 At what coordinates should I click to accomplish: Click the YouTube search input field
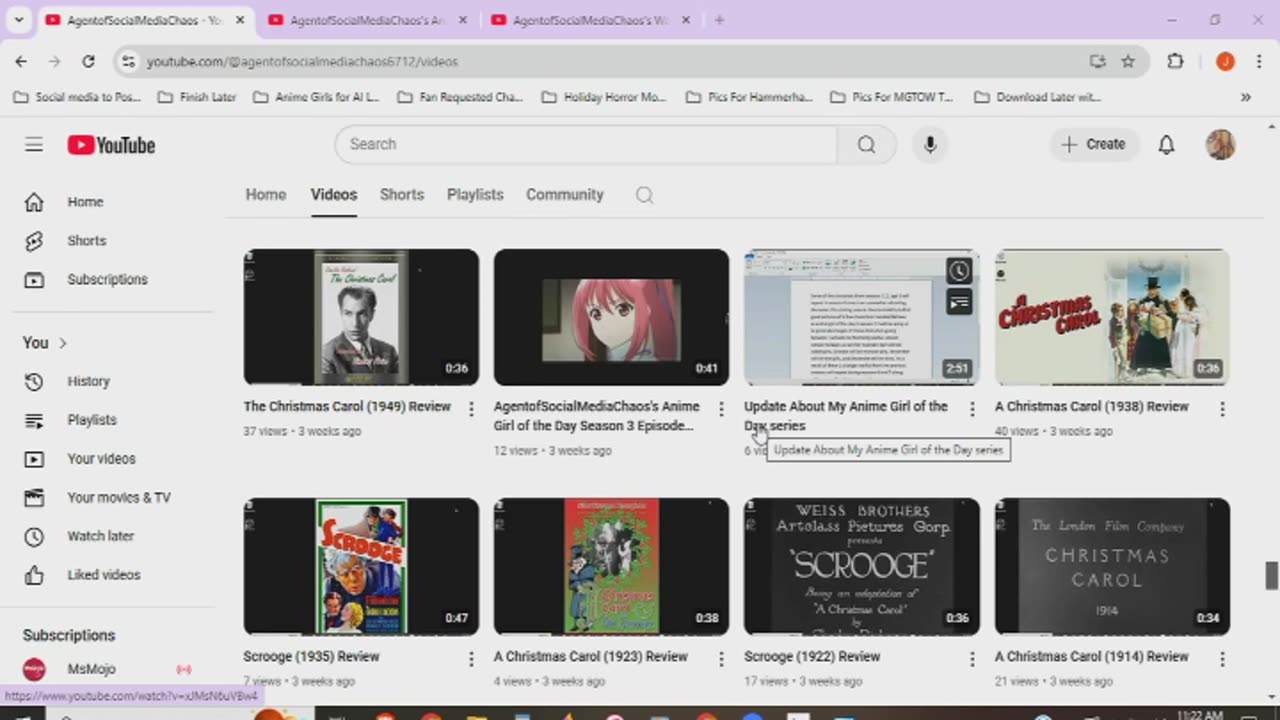(585, 144)
